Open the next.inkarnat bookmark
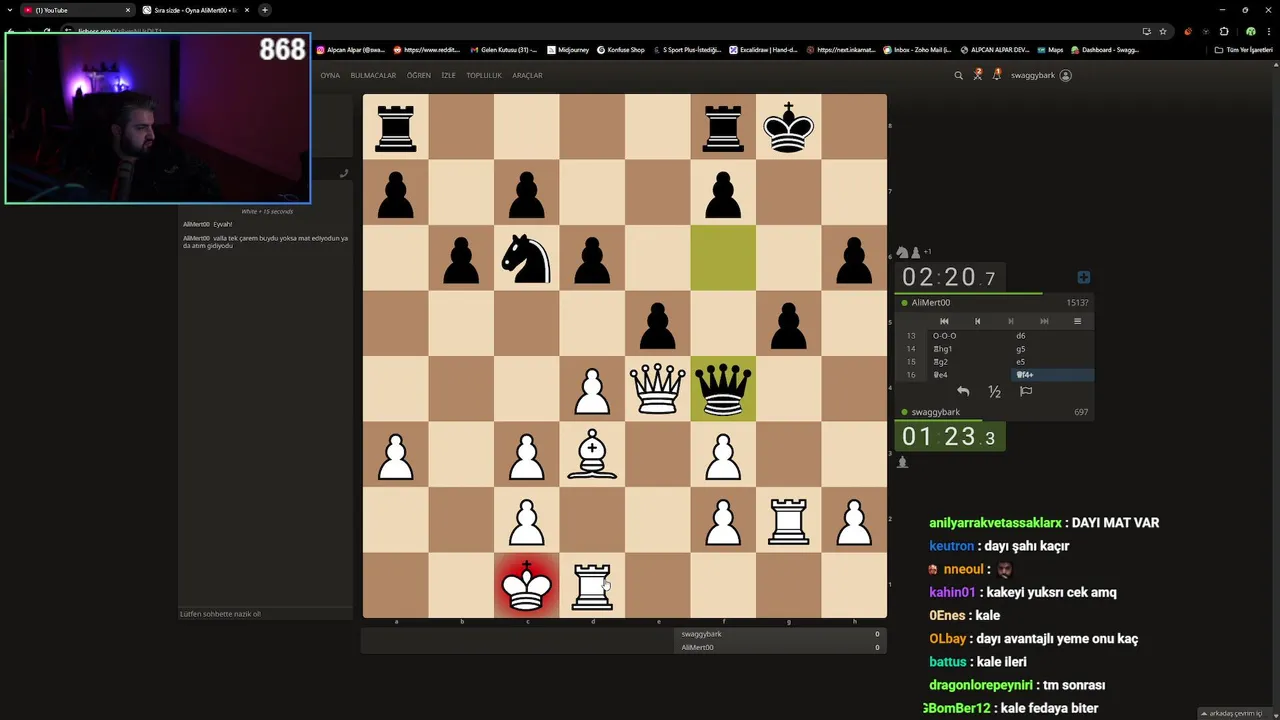The image size is (1280, 720). point(840,49)
